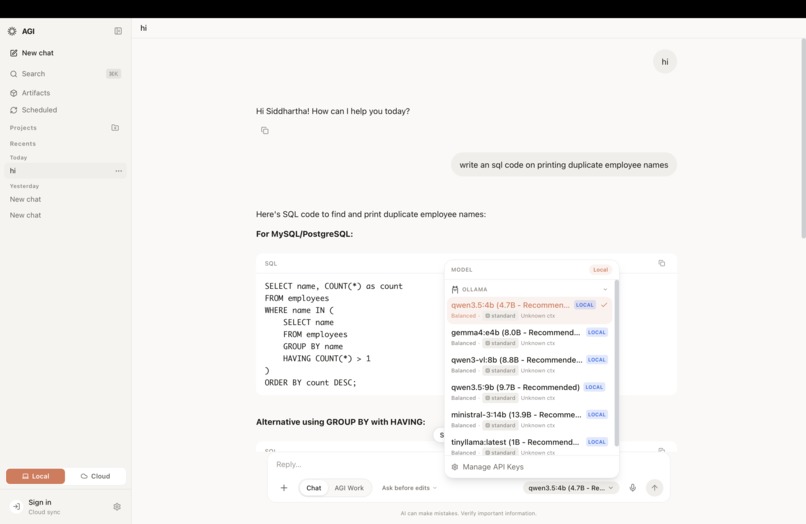Viewport: 806px width, 524px height.
Task: Click the page scrollbar on the right edge
Action: 803,138
